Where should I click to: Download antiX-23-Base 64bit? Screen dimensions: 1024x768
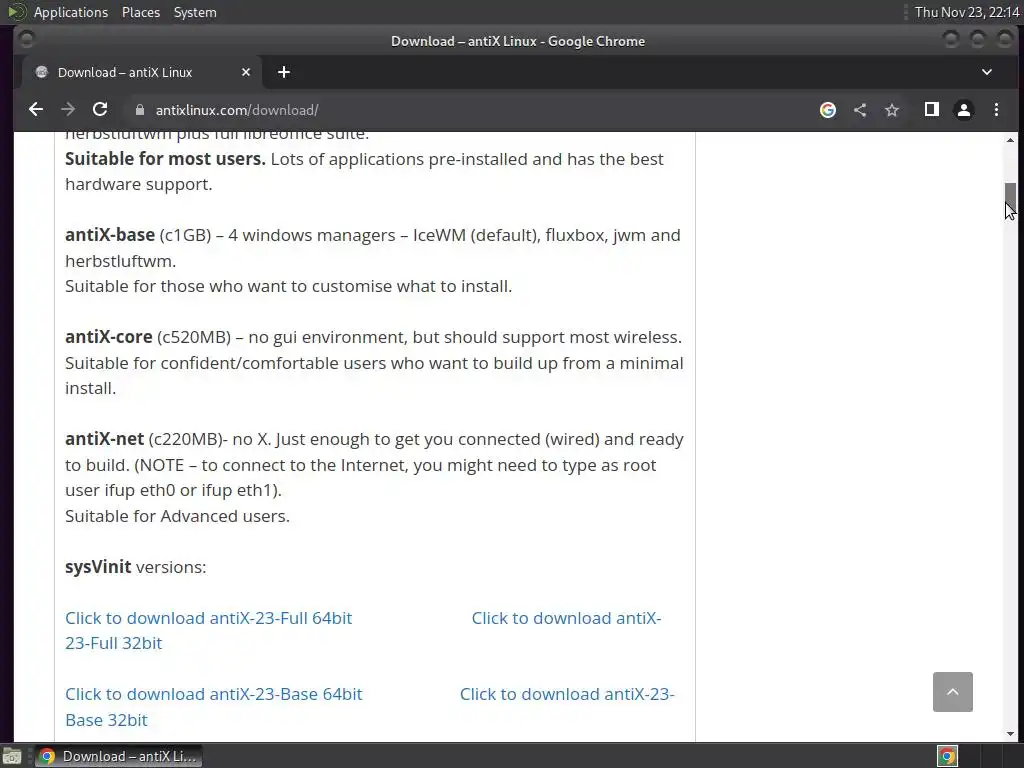[214, 694]
